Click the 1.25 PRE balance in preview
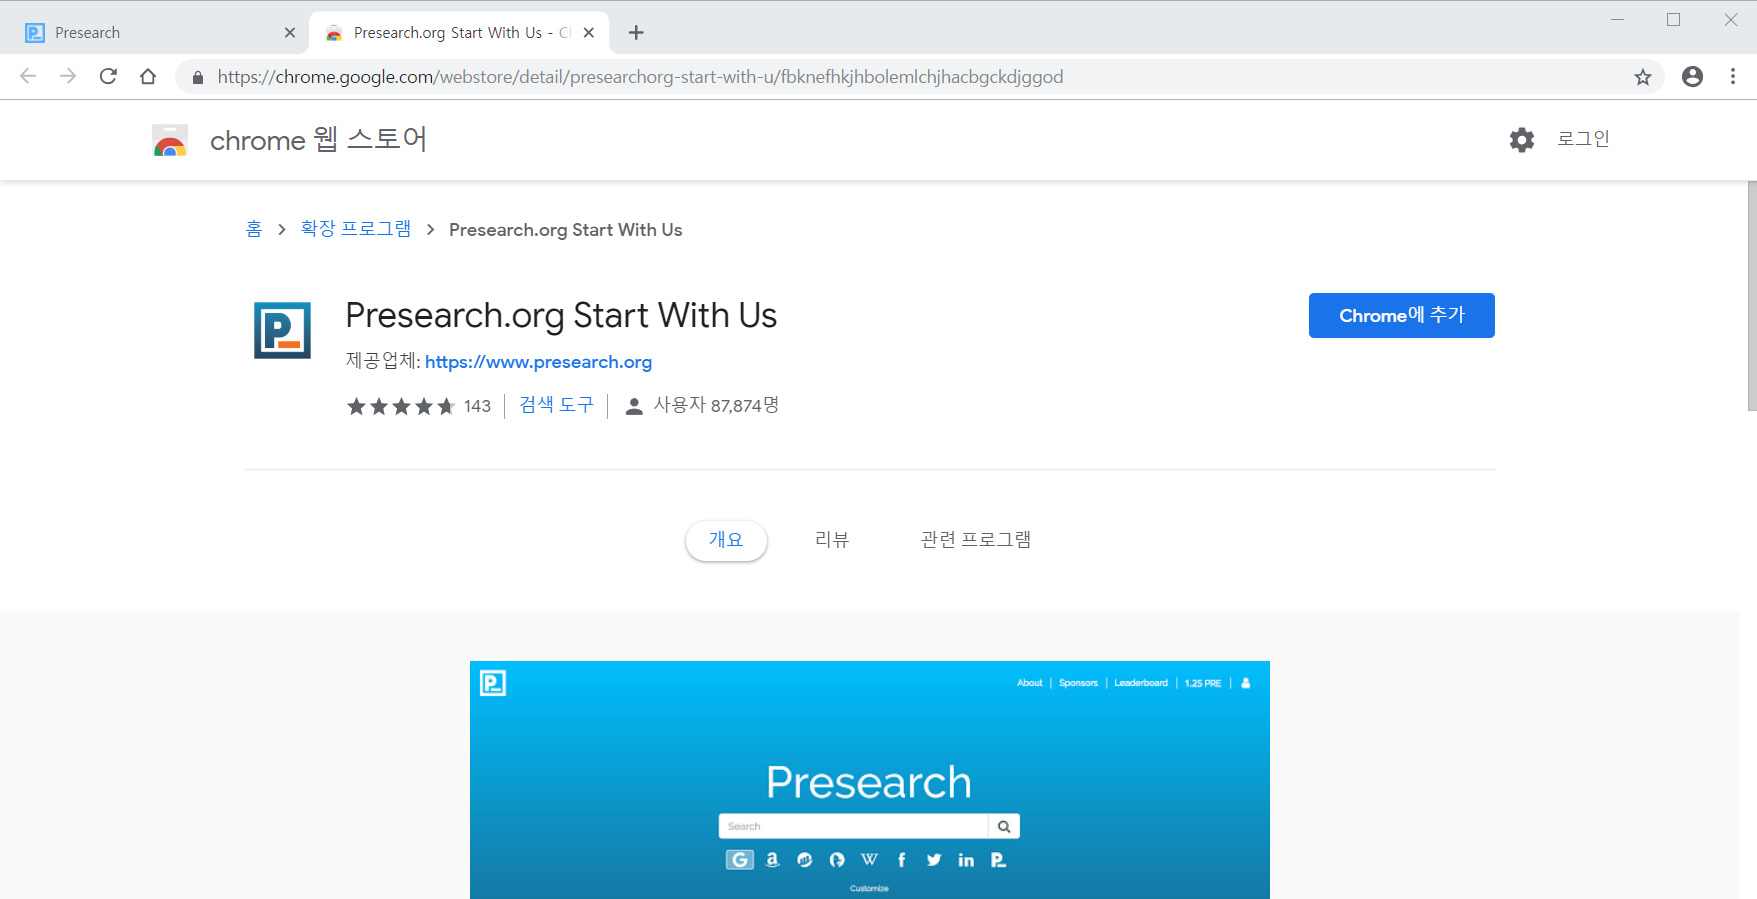This screenshot has height=899, width=1757. click(1203, 683)
